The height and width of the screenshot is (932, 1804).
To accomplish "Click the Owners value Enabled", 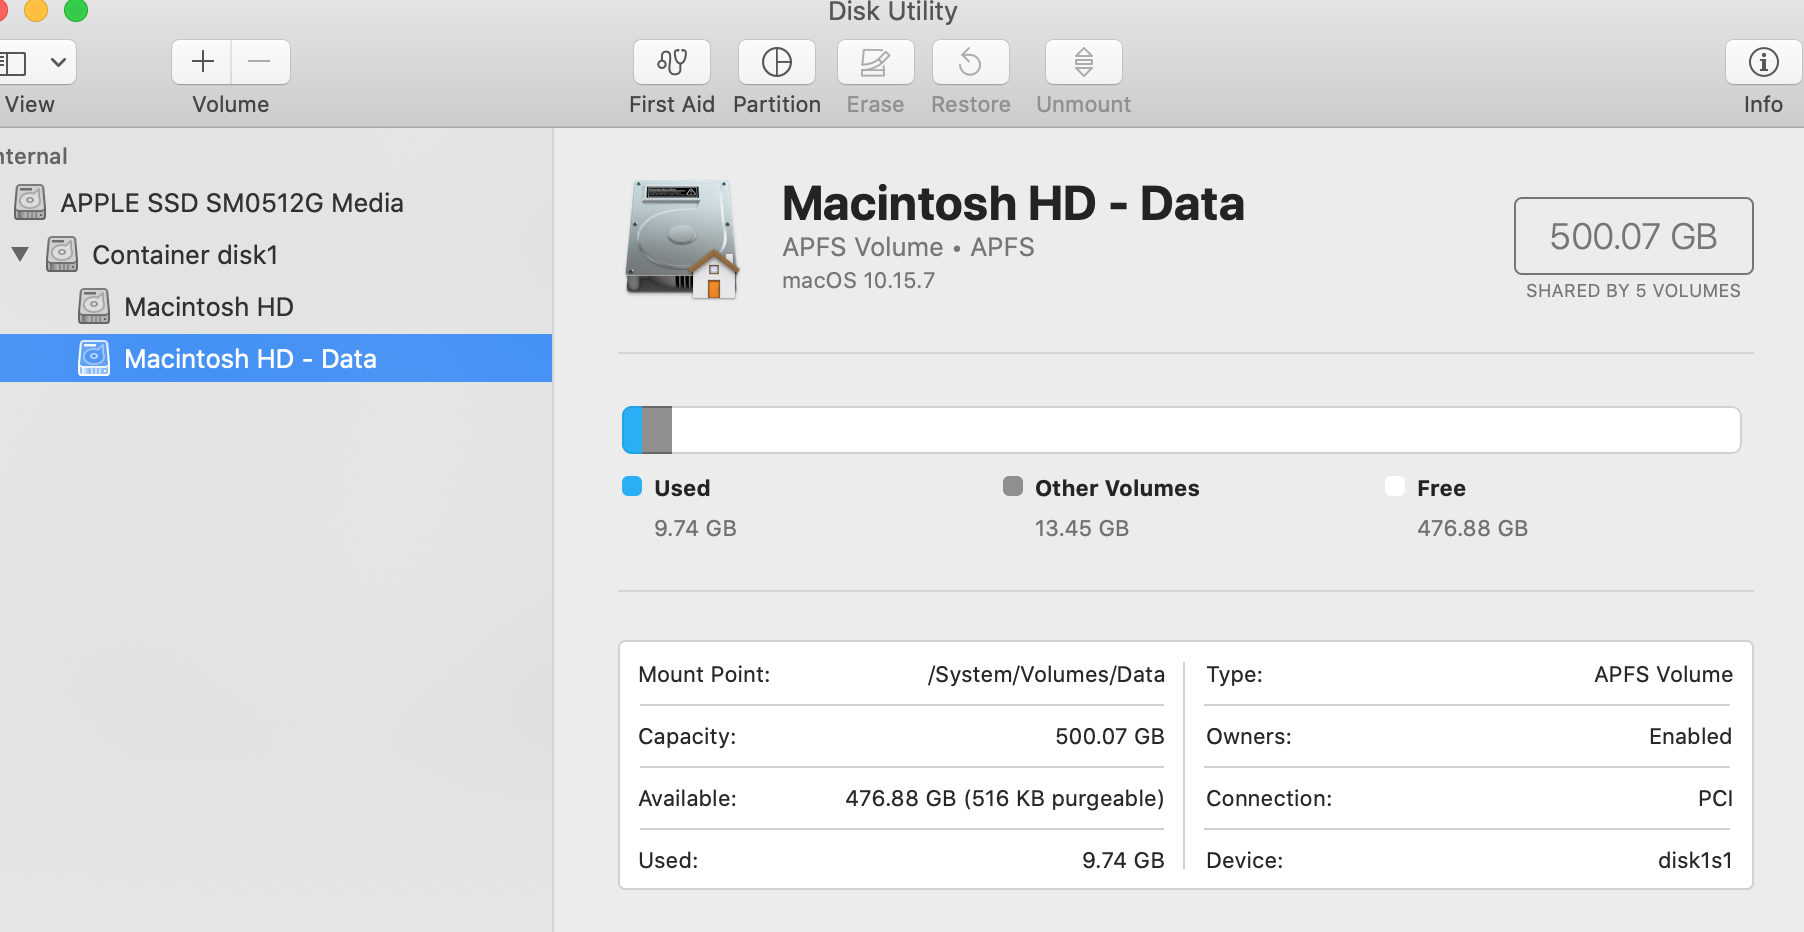I will pyautogui.click(x=1690, y=737).
